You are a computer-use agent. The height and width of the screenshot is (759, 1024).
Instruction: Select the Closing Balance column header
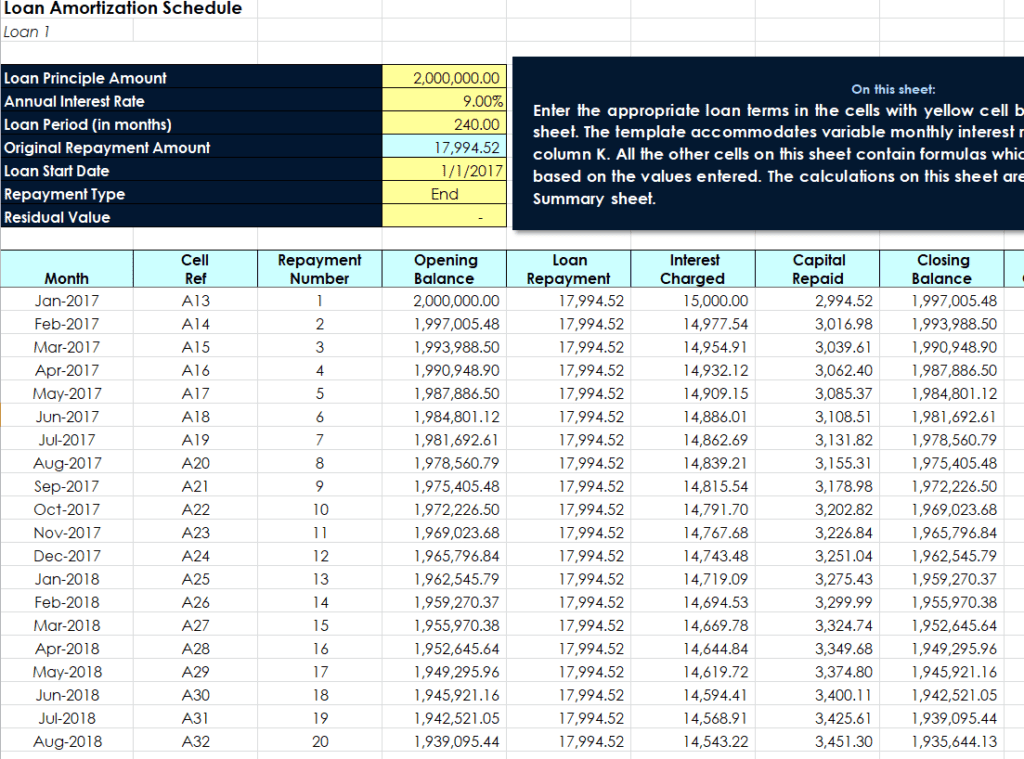[942, 269]
